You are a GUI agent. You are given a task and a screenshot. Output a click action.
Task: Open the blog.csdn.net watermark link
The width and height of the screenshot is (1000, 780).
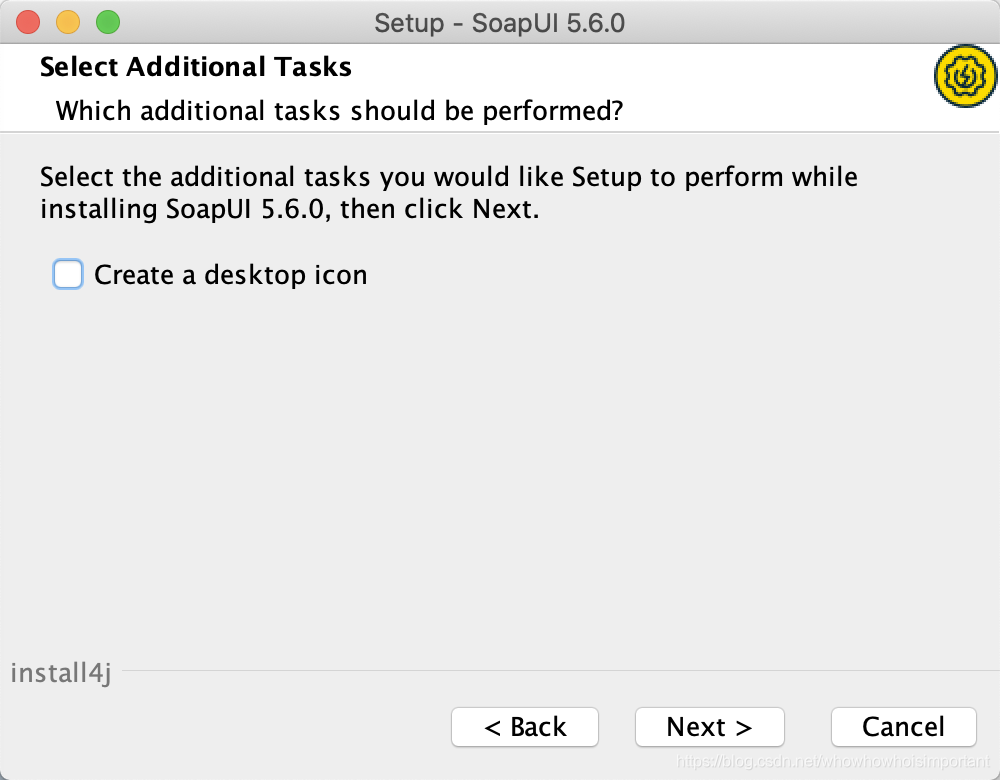832,763
